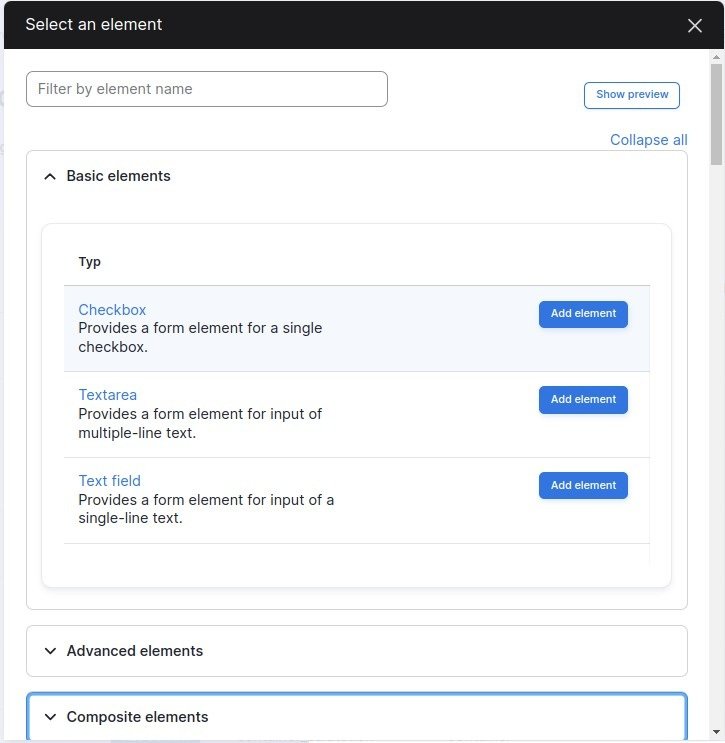The height and width of the screenshot is (743, 725).
Task: Open the Text field element link
Action: pyautogui.click(x=110, y=481)
